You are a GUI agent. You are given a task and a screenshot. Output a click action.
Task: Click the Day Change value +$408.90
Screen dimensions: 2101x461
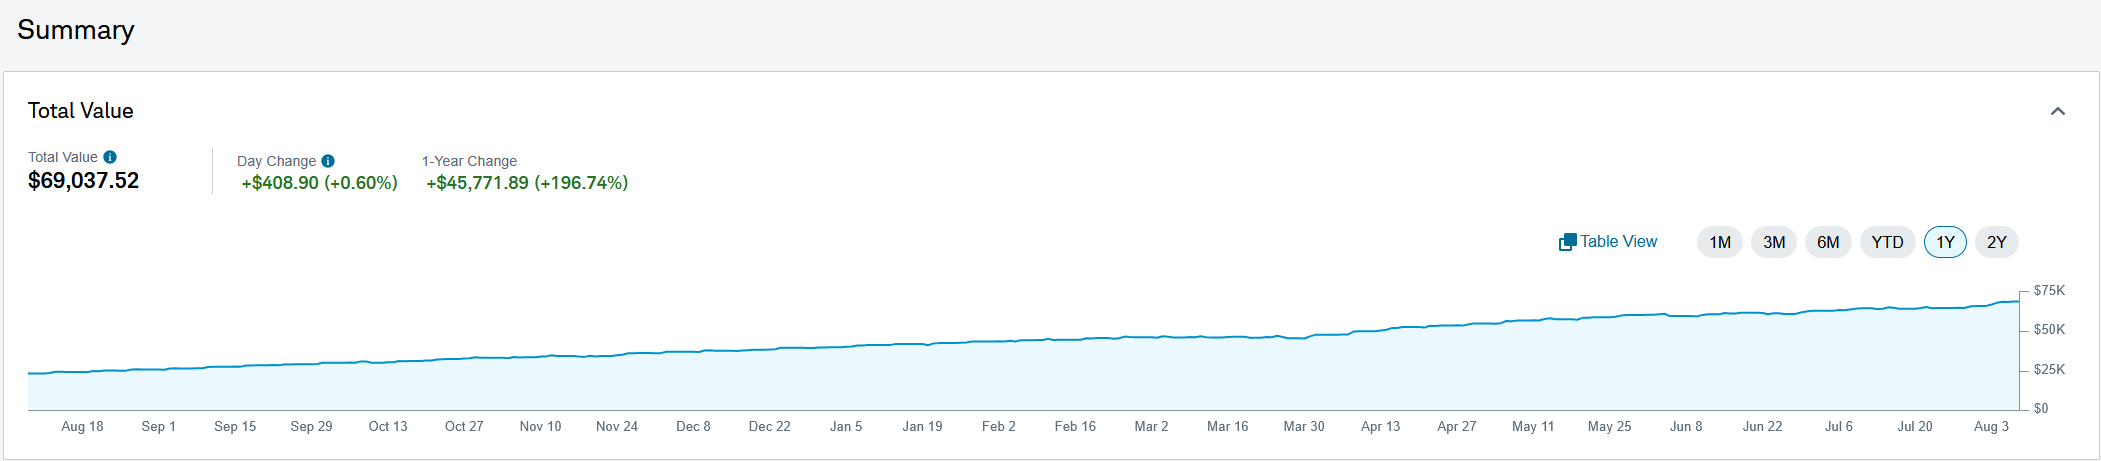coord(280,183)
